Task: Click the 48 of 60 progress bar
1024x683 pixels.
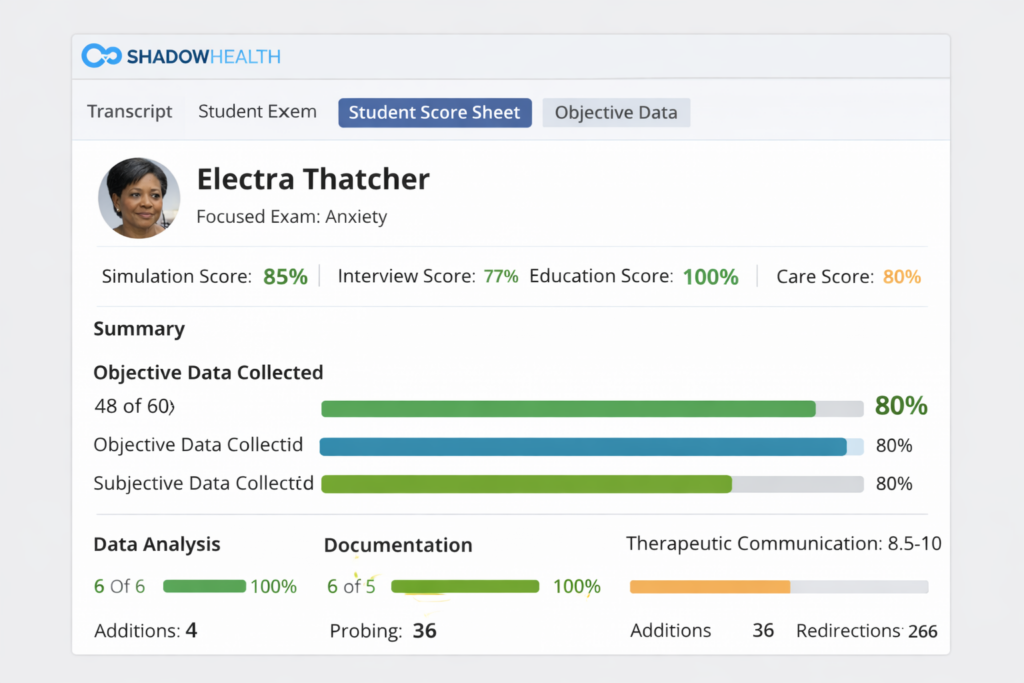Action: pos(591,408)
